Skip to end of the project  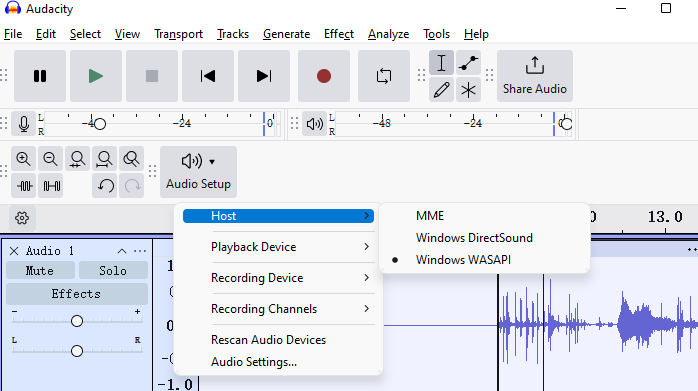coord(264,76)
